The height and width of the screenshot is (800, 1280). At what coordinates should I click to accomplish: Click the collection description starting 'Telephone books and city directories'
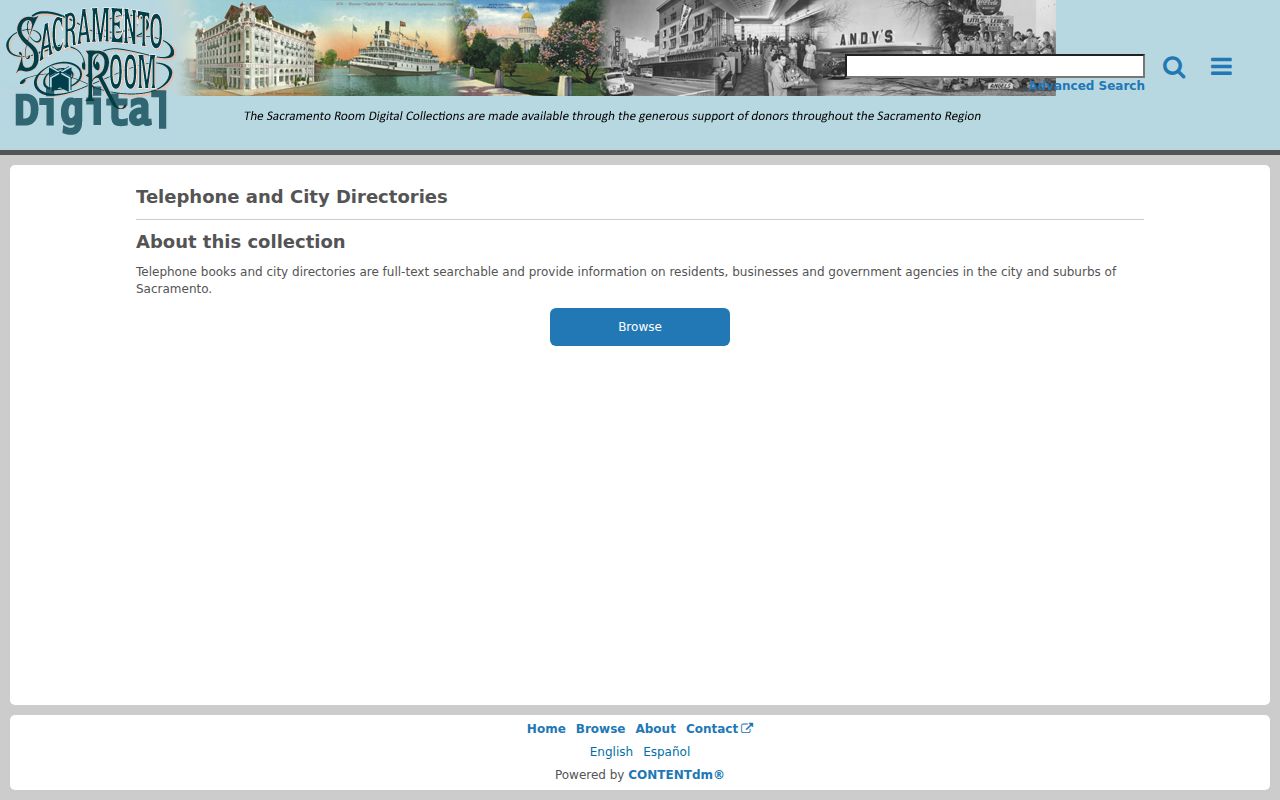(626, 280)
